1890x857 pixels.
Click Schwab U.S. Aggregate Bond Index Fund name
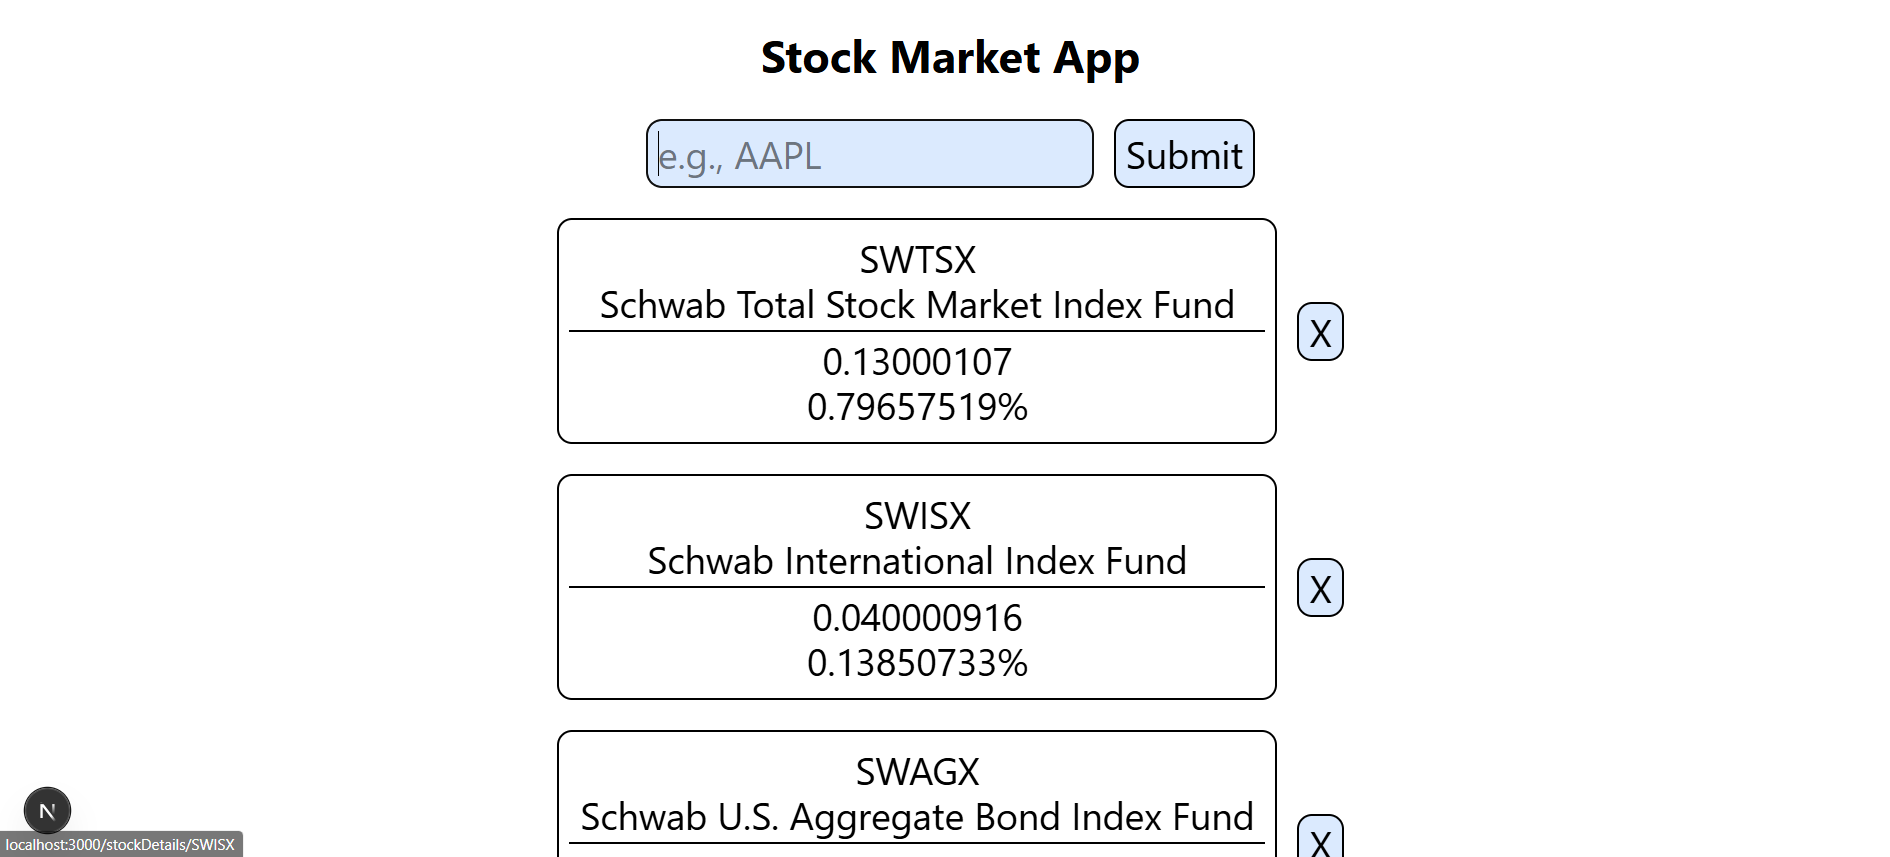click(917, 817)
